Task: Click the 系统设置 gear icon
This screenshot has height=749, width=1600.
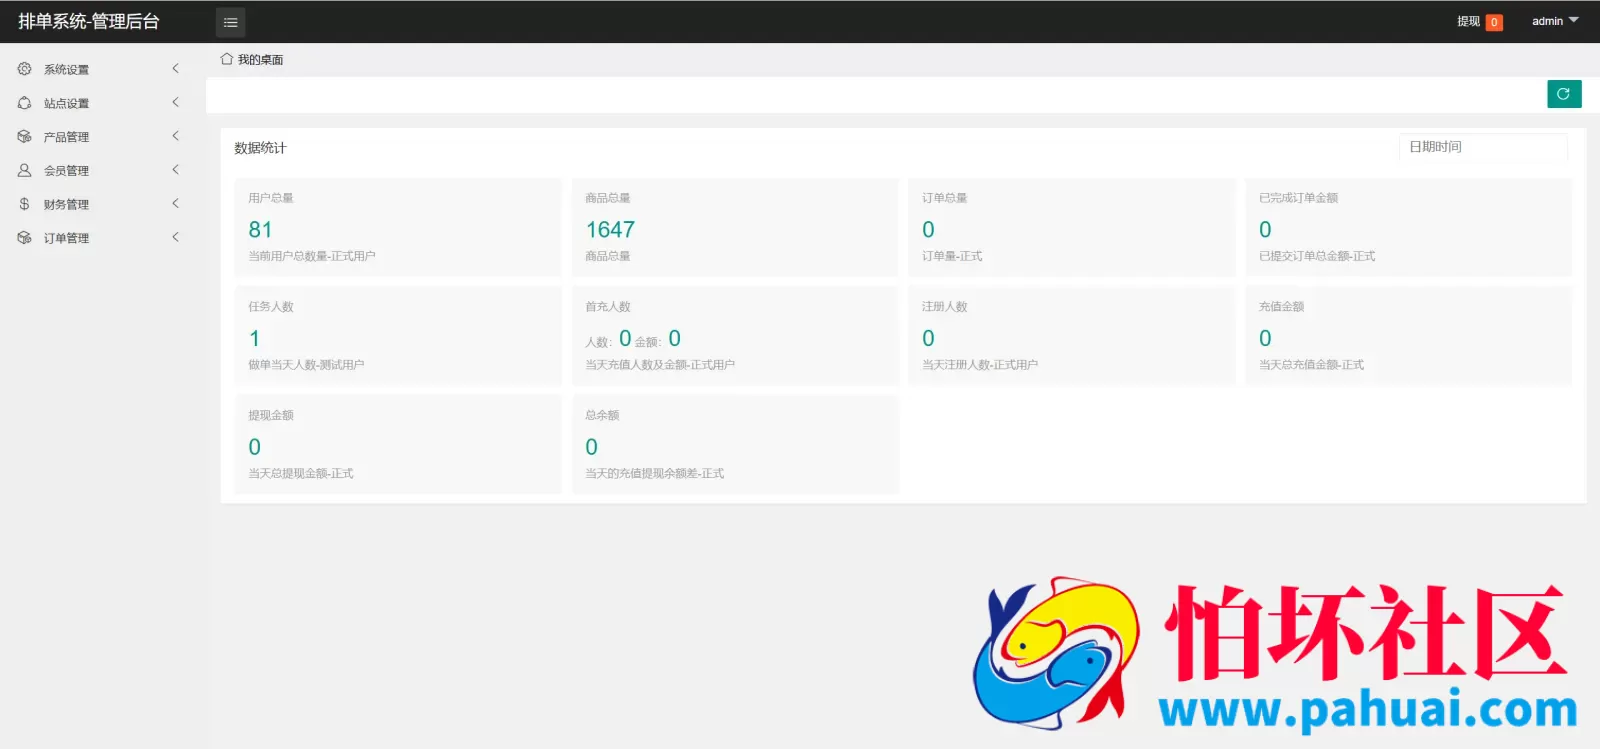Action: click(x=25, y=69)
